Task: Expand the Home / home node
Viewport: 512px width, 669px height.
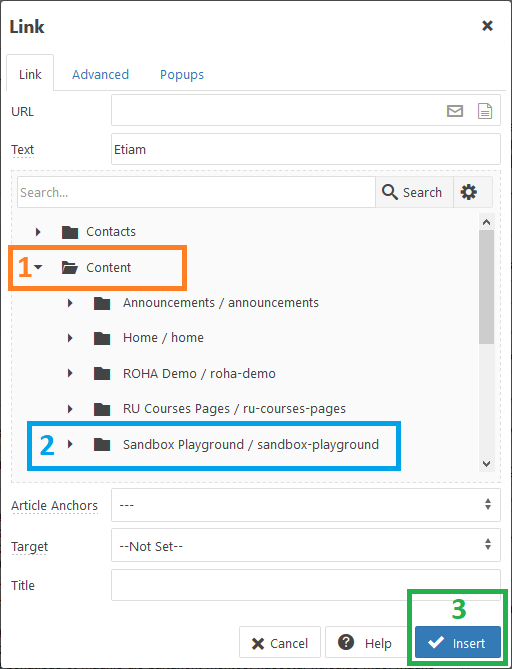Action: (x=70, y=338)
